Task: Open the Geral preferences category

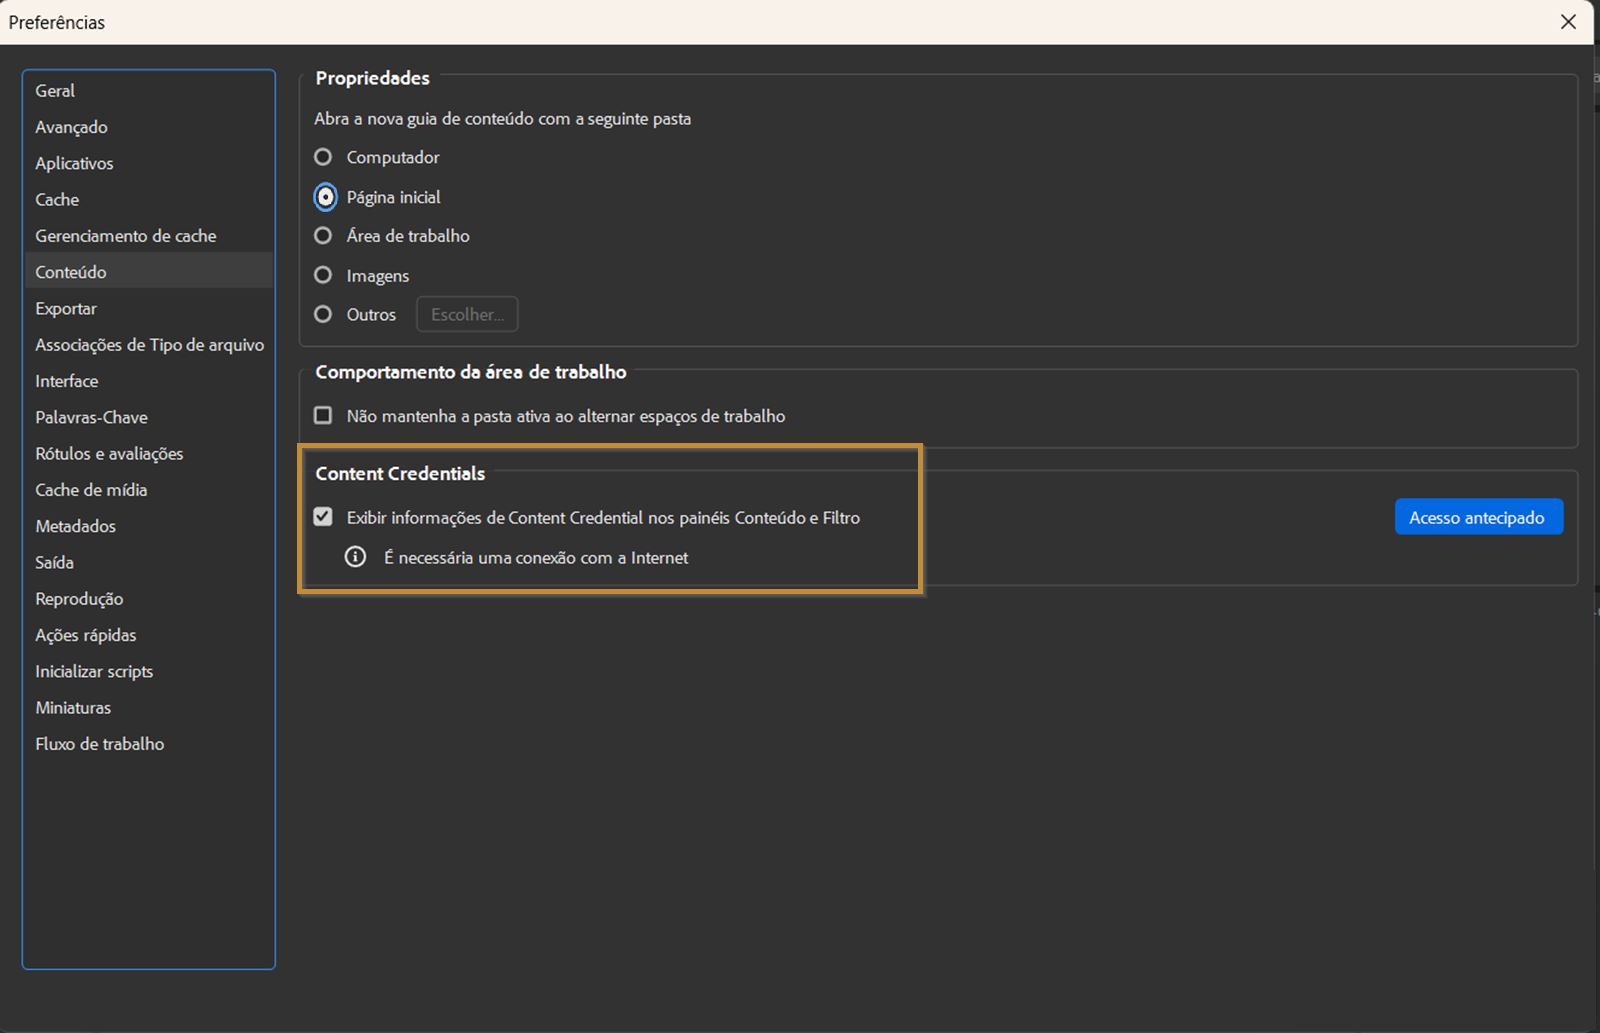Action: click(x=148, y=90)
